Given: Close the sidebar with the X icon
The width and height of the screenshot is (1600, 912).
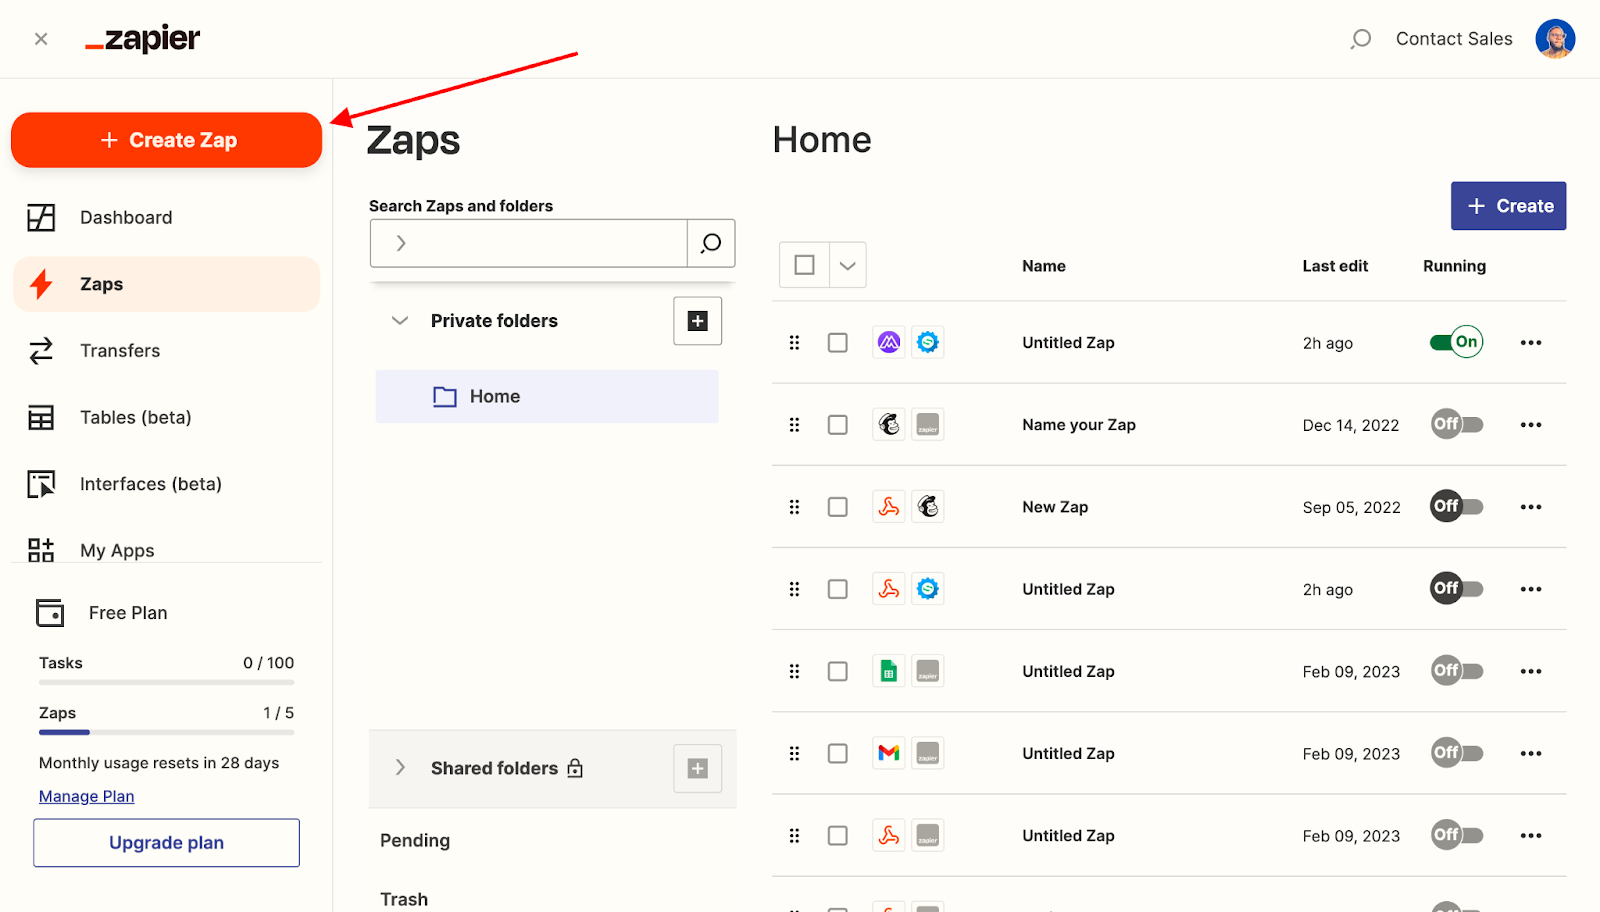Looking at the screenshot, I should coord(41,39).
